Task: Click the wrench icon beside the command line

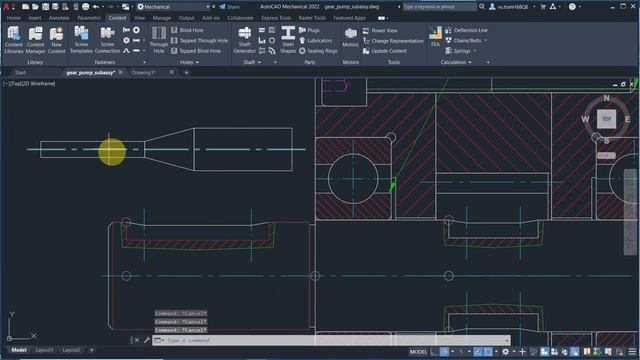Action: pos(147,340)
